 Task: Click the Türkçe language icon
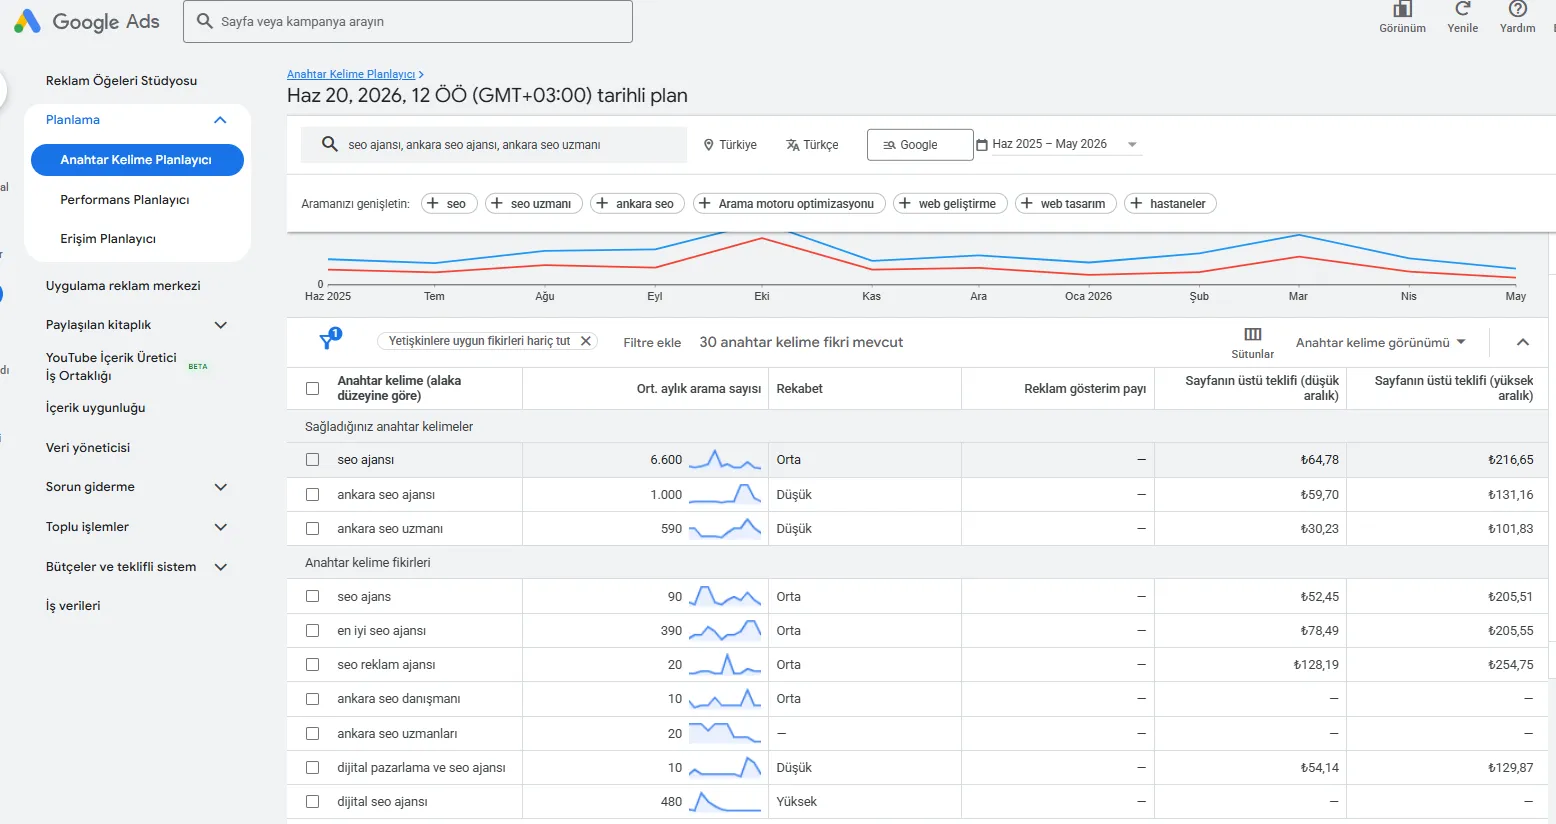coord(792,145)
